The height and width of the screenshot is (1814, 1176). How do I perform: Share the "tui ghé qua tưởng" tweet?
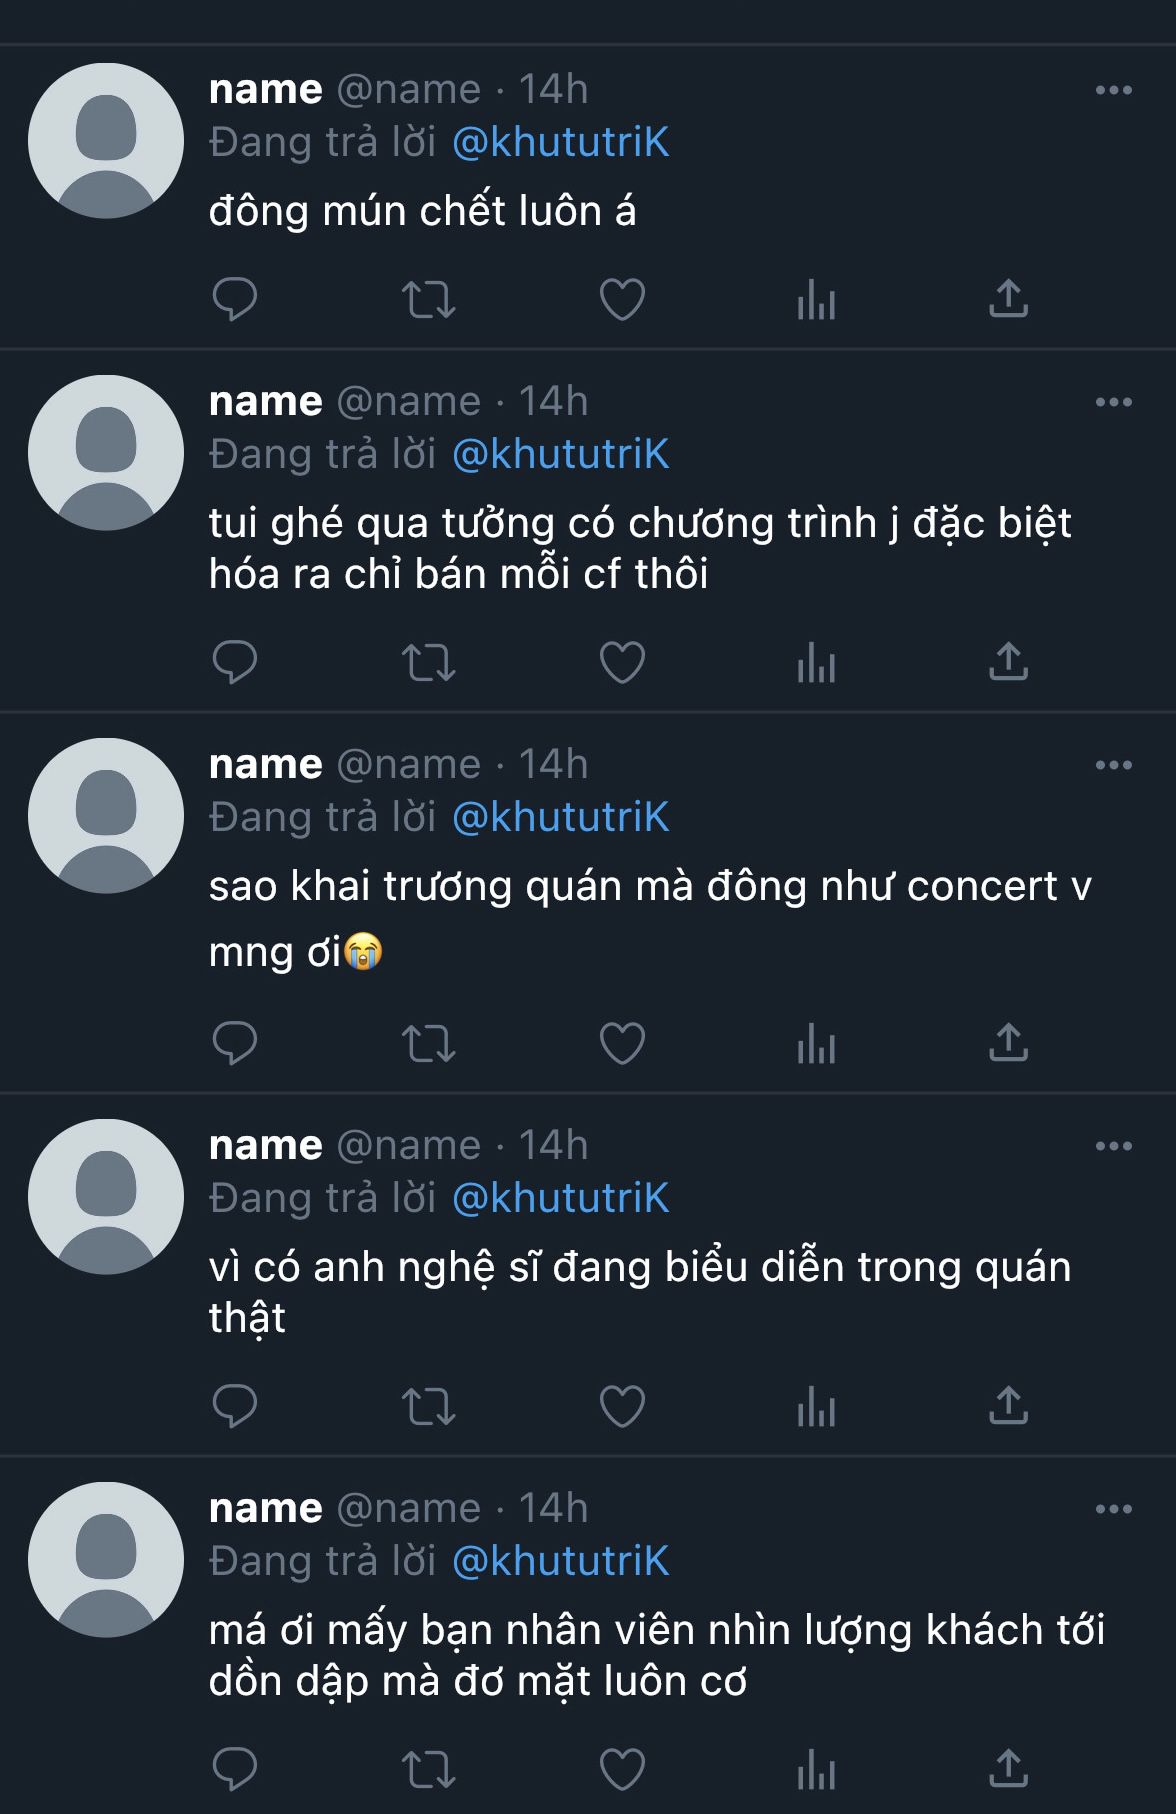click(1008, 662)
